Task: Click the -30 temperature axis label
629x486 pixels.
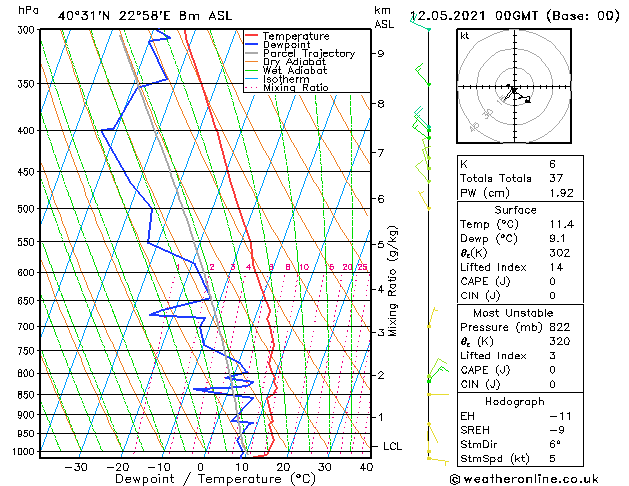Action: point(76,467)
